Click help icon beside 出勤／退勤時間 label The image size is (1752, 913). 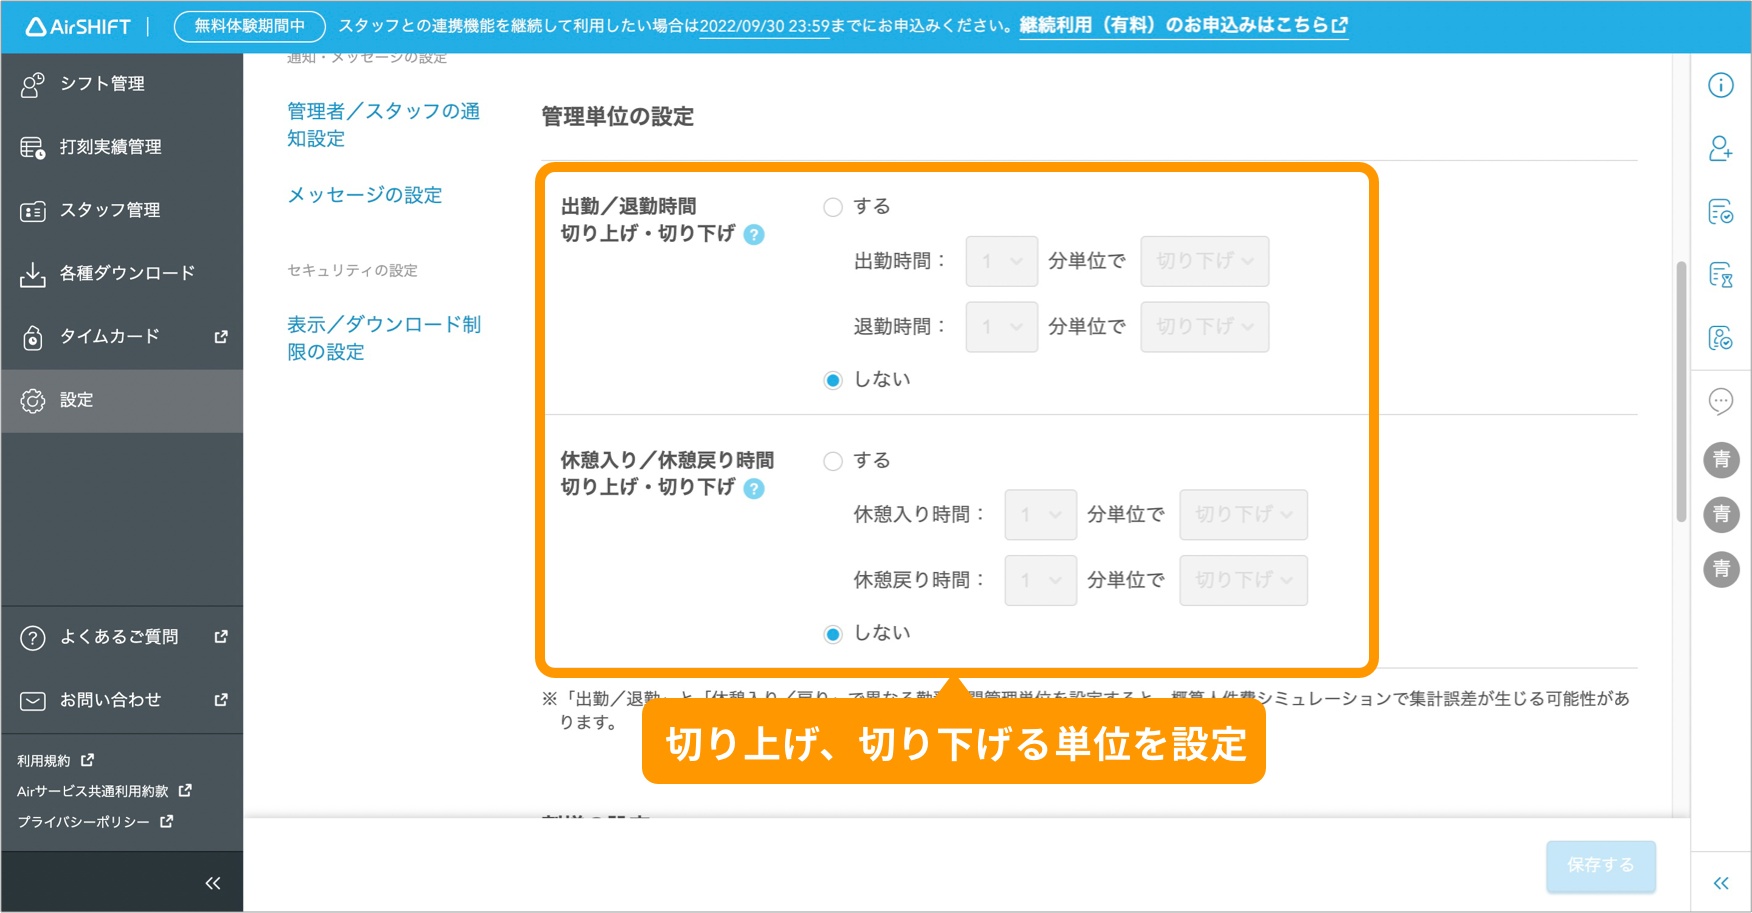[x=755, y=235]
